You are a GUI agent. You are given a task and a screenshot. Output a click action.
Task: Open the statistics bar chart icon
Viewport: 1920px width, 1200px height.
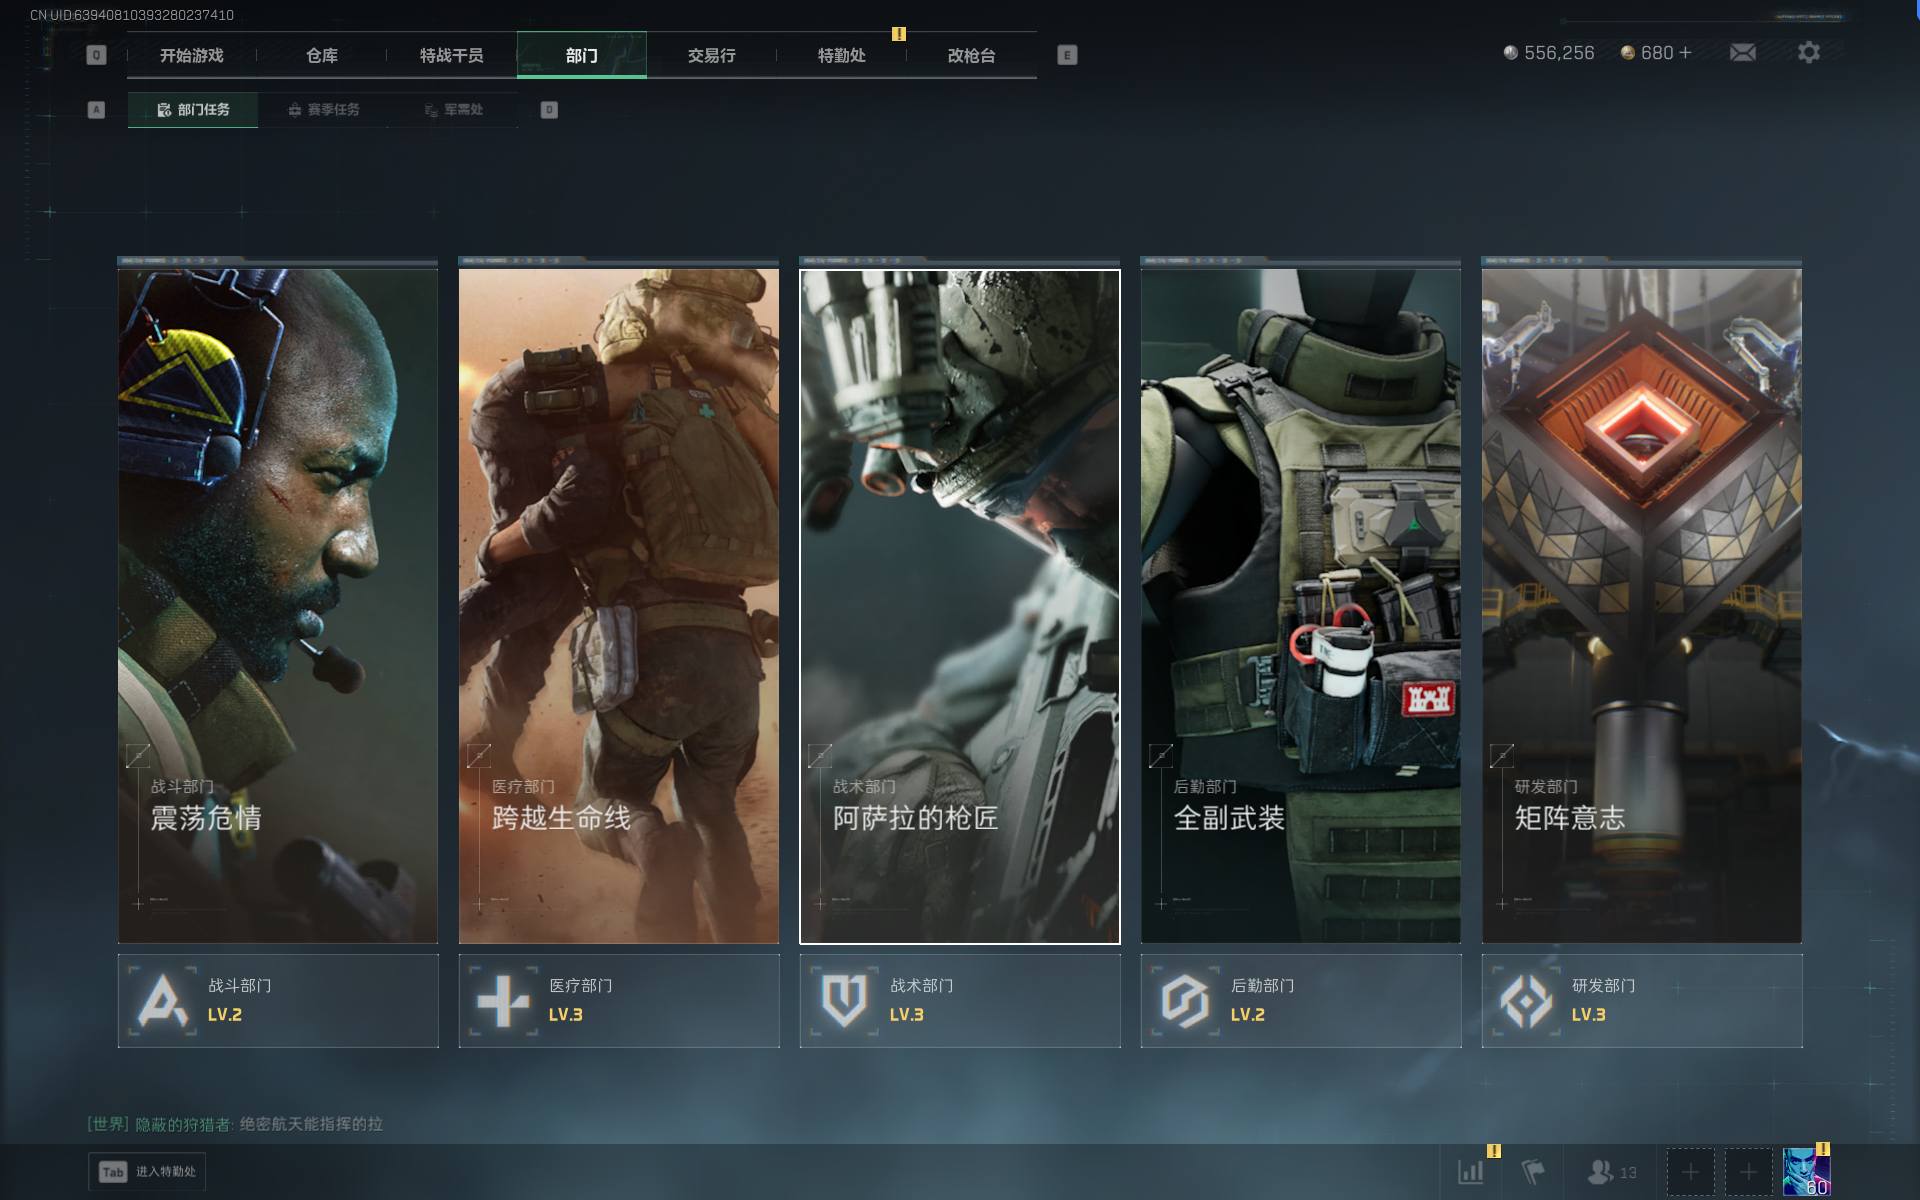(1470, 1171)
